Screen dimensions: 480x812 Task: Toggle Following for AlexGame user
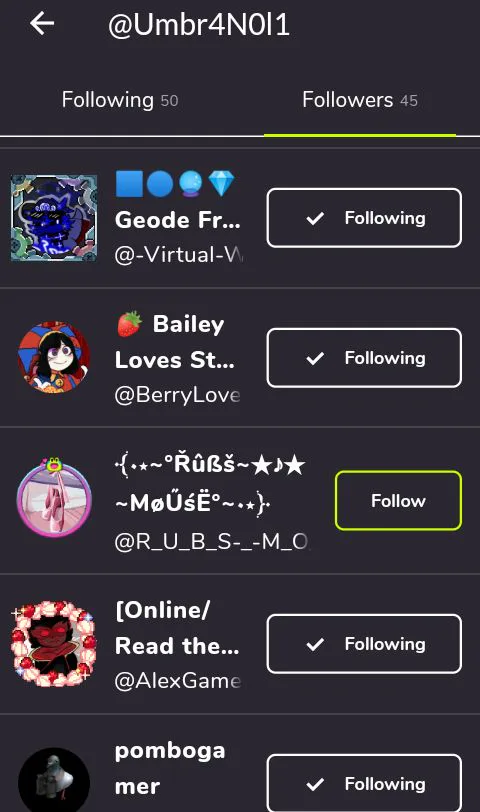tap(364, 644)
